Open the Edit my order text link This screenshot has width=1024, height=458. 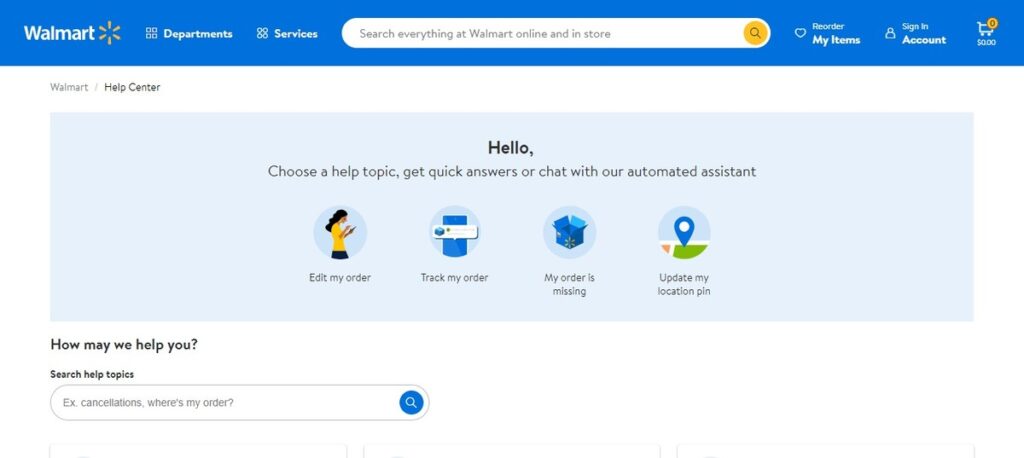[x=340, y=278]
